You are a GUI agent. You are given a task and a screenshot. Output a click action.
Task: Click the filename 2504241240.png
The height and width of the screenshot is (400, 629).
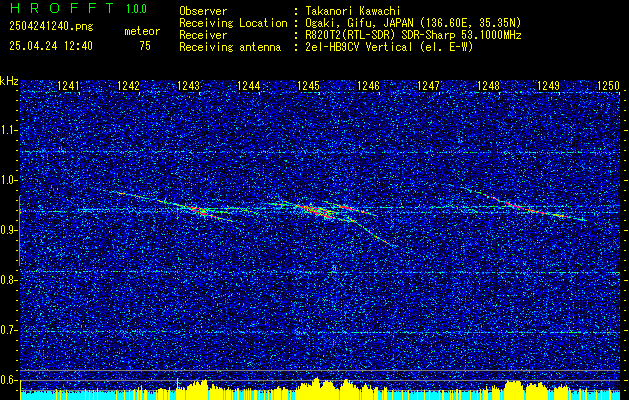(51, 26)
